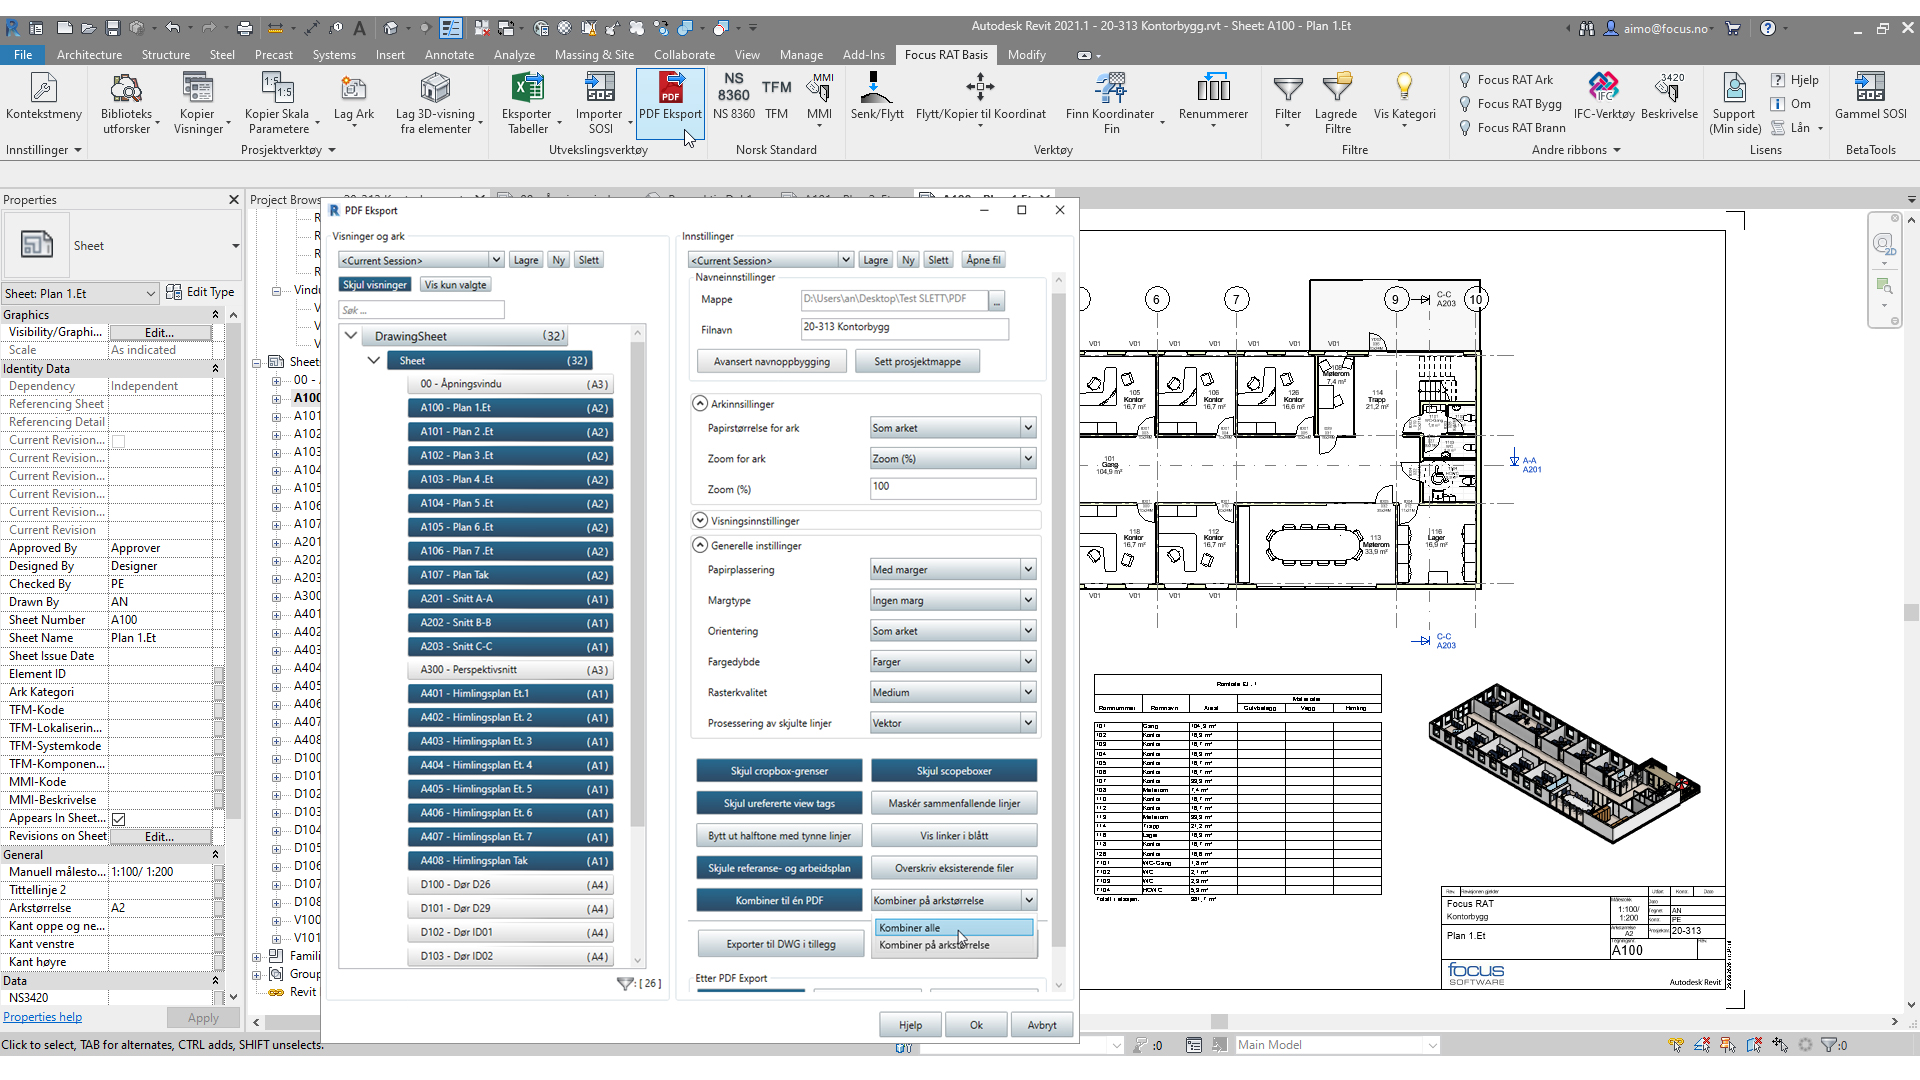This screenshot has height=1080, width=1920.
Task: Switch to the Manage tab
Action: 801,55
